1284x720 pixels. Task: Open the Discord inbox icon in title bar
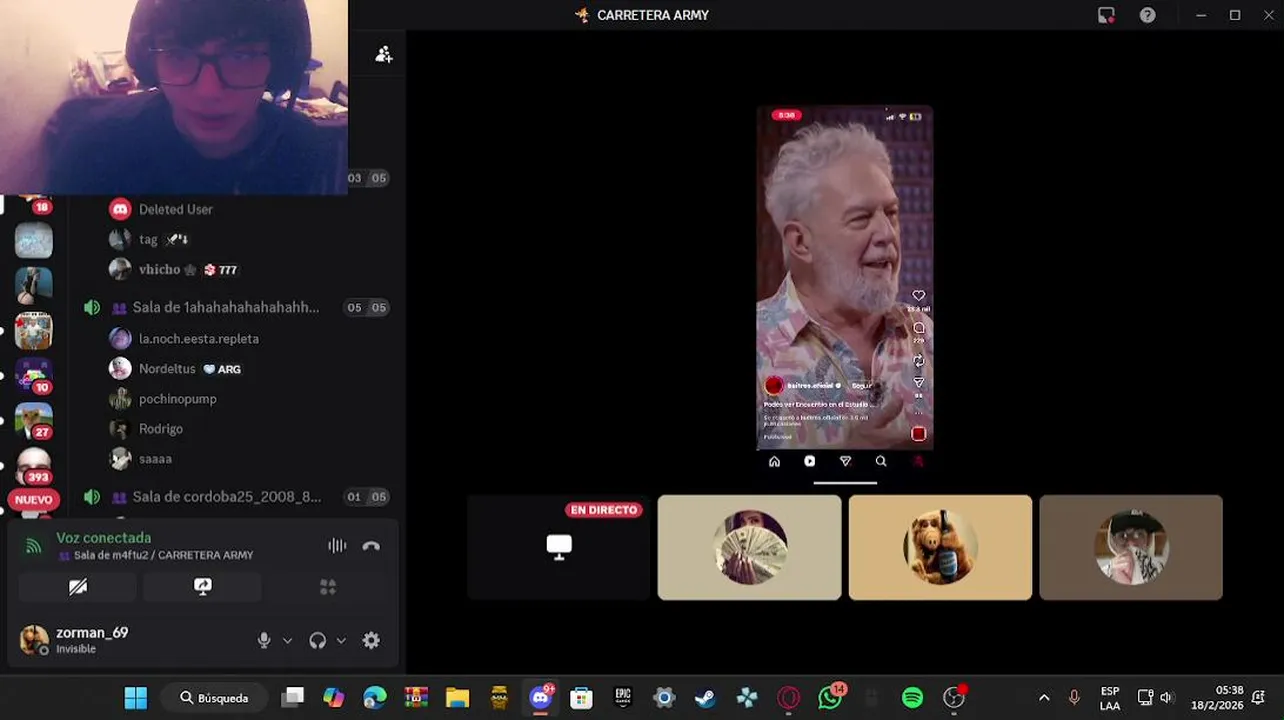(x=1106, y=15)
